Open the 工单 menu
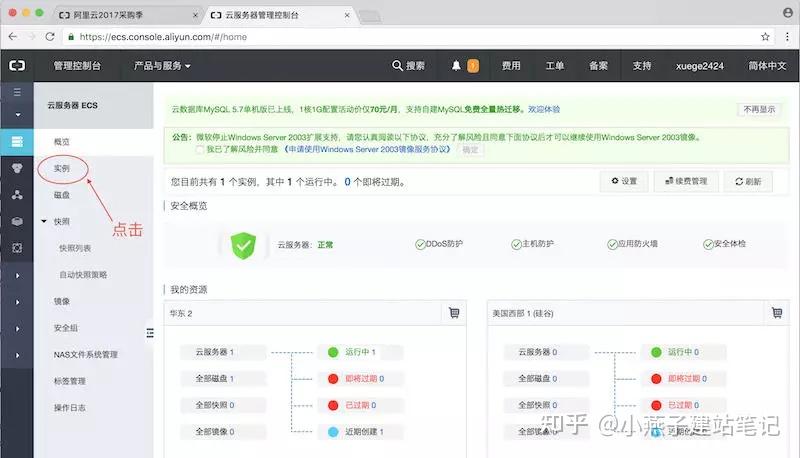 pos(555,66)
